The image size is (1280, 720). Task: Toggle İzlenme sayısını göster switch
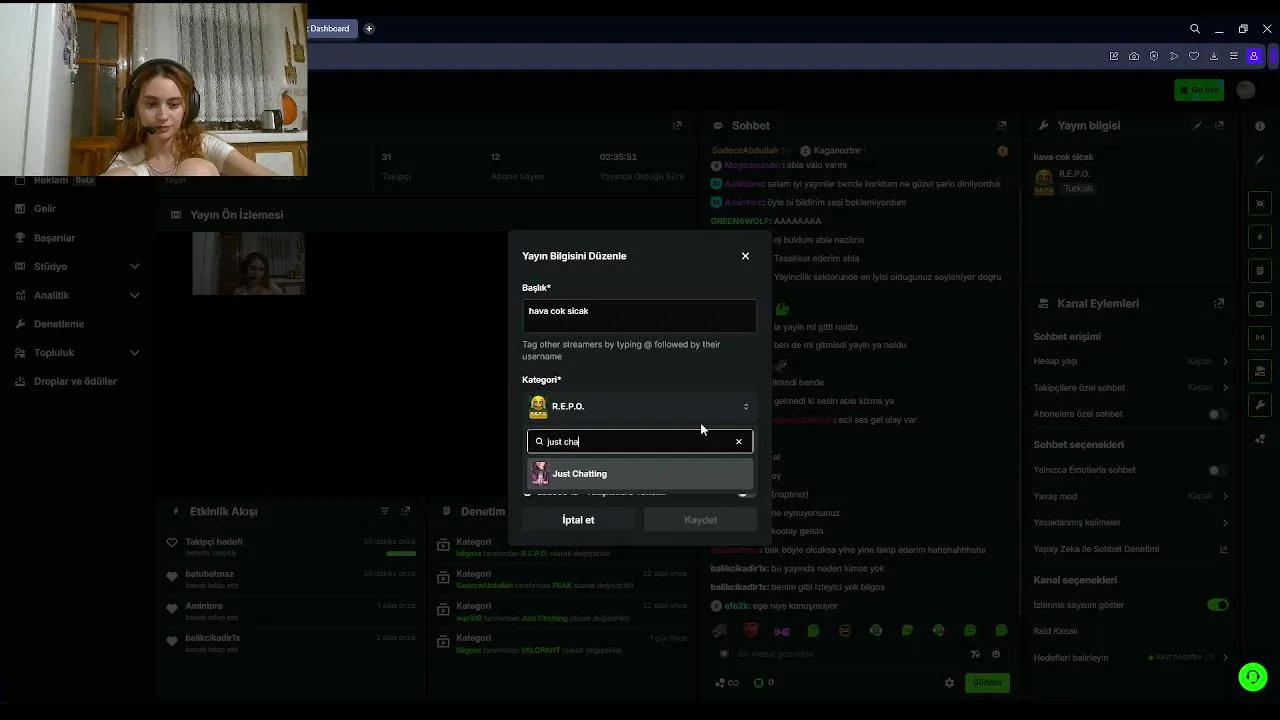[1217, 605]
